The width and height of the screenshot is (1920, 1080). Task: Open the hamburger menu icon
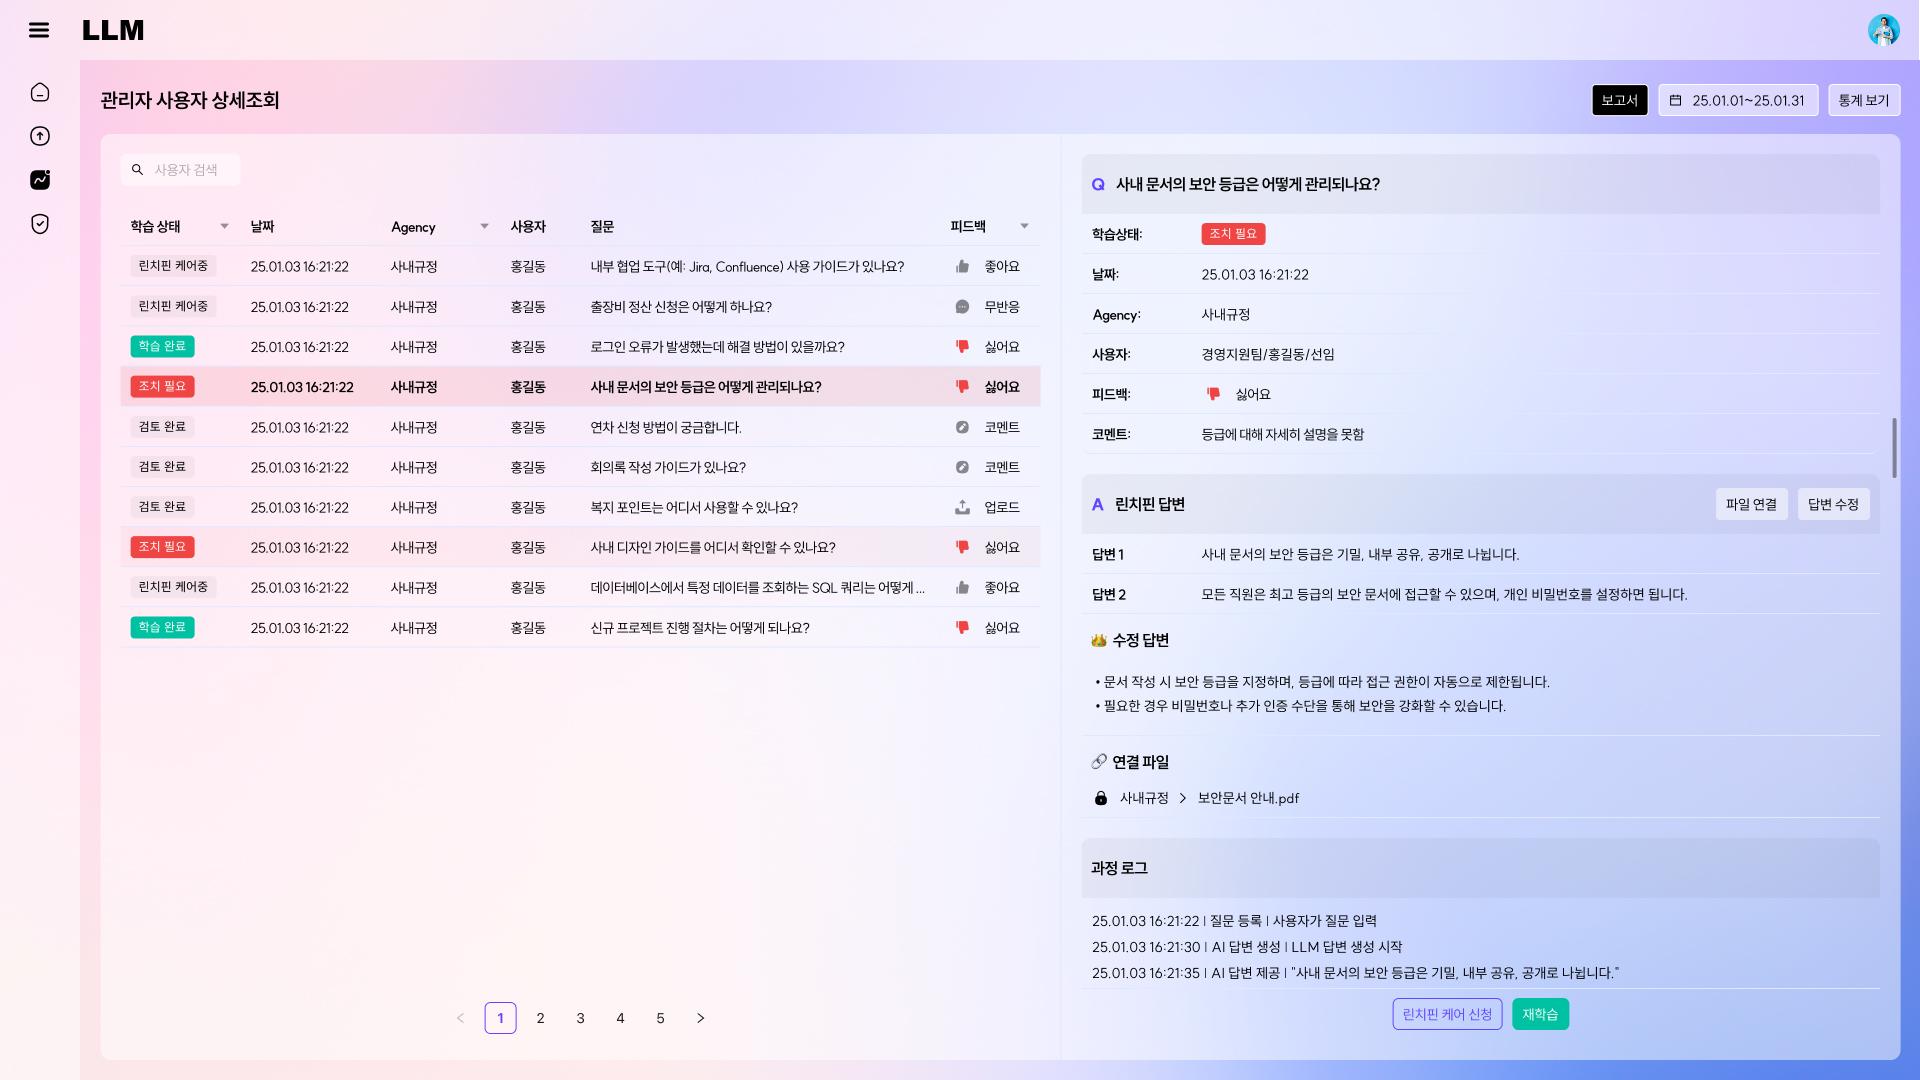(x=39, y=30)
